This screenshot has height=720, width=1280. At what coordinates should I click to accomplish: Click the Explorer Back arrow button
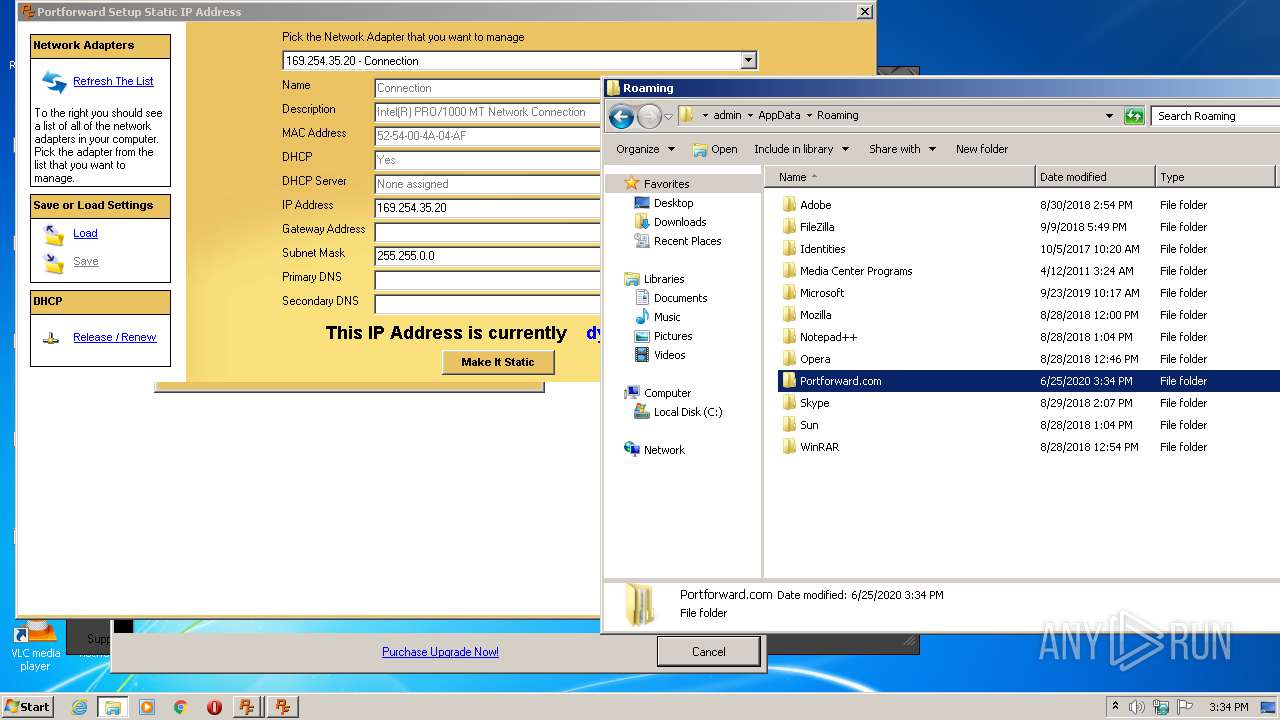pos(621,116)
